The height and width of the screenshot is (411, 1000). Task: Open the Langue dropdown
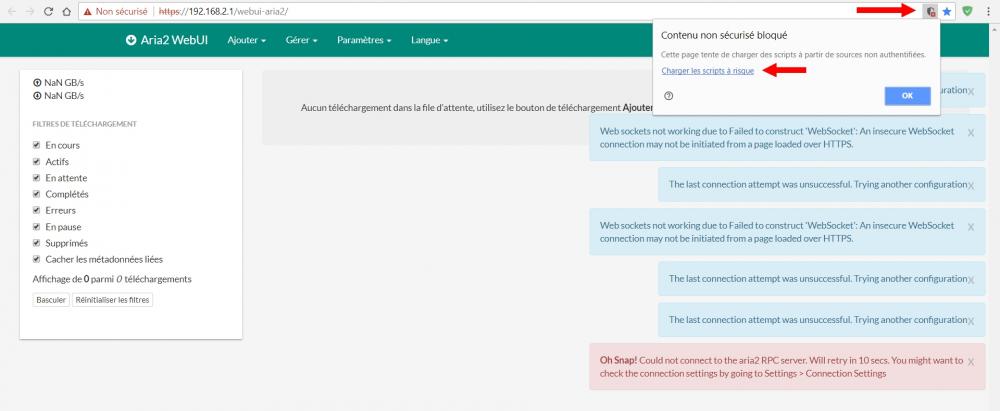(x=429, y=40)
